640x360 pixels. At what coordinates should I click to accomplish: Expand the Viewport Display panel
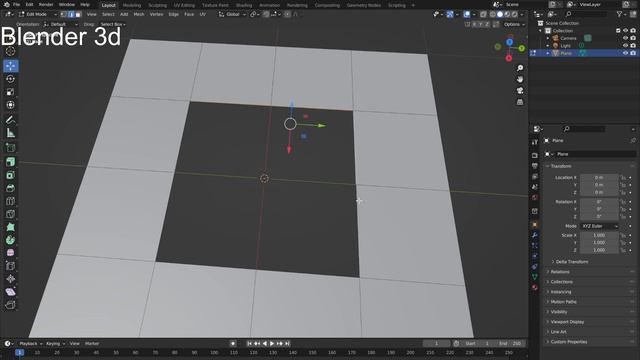click(567, 322)
